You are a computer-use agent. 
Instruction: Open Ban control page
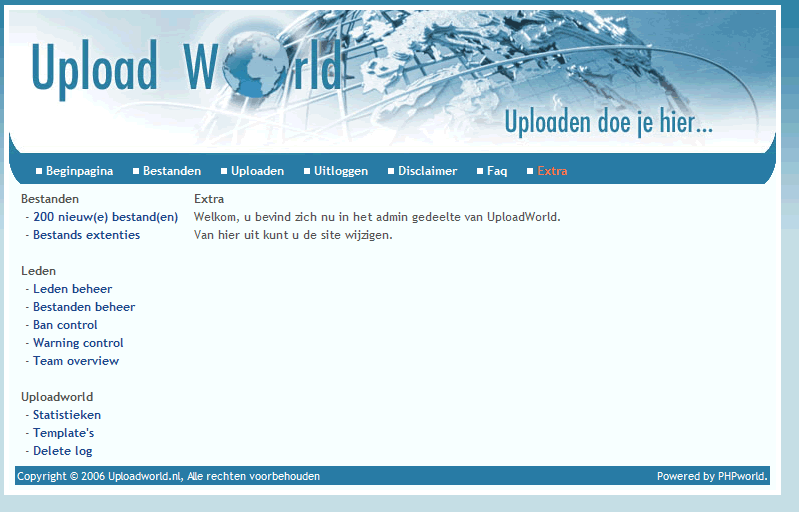(65, 325)
